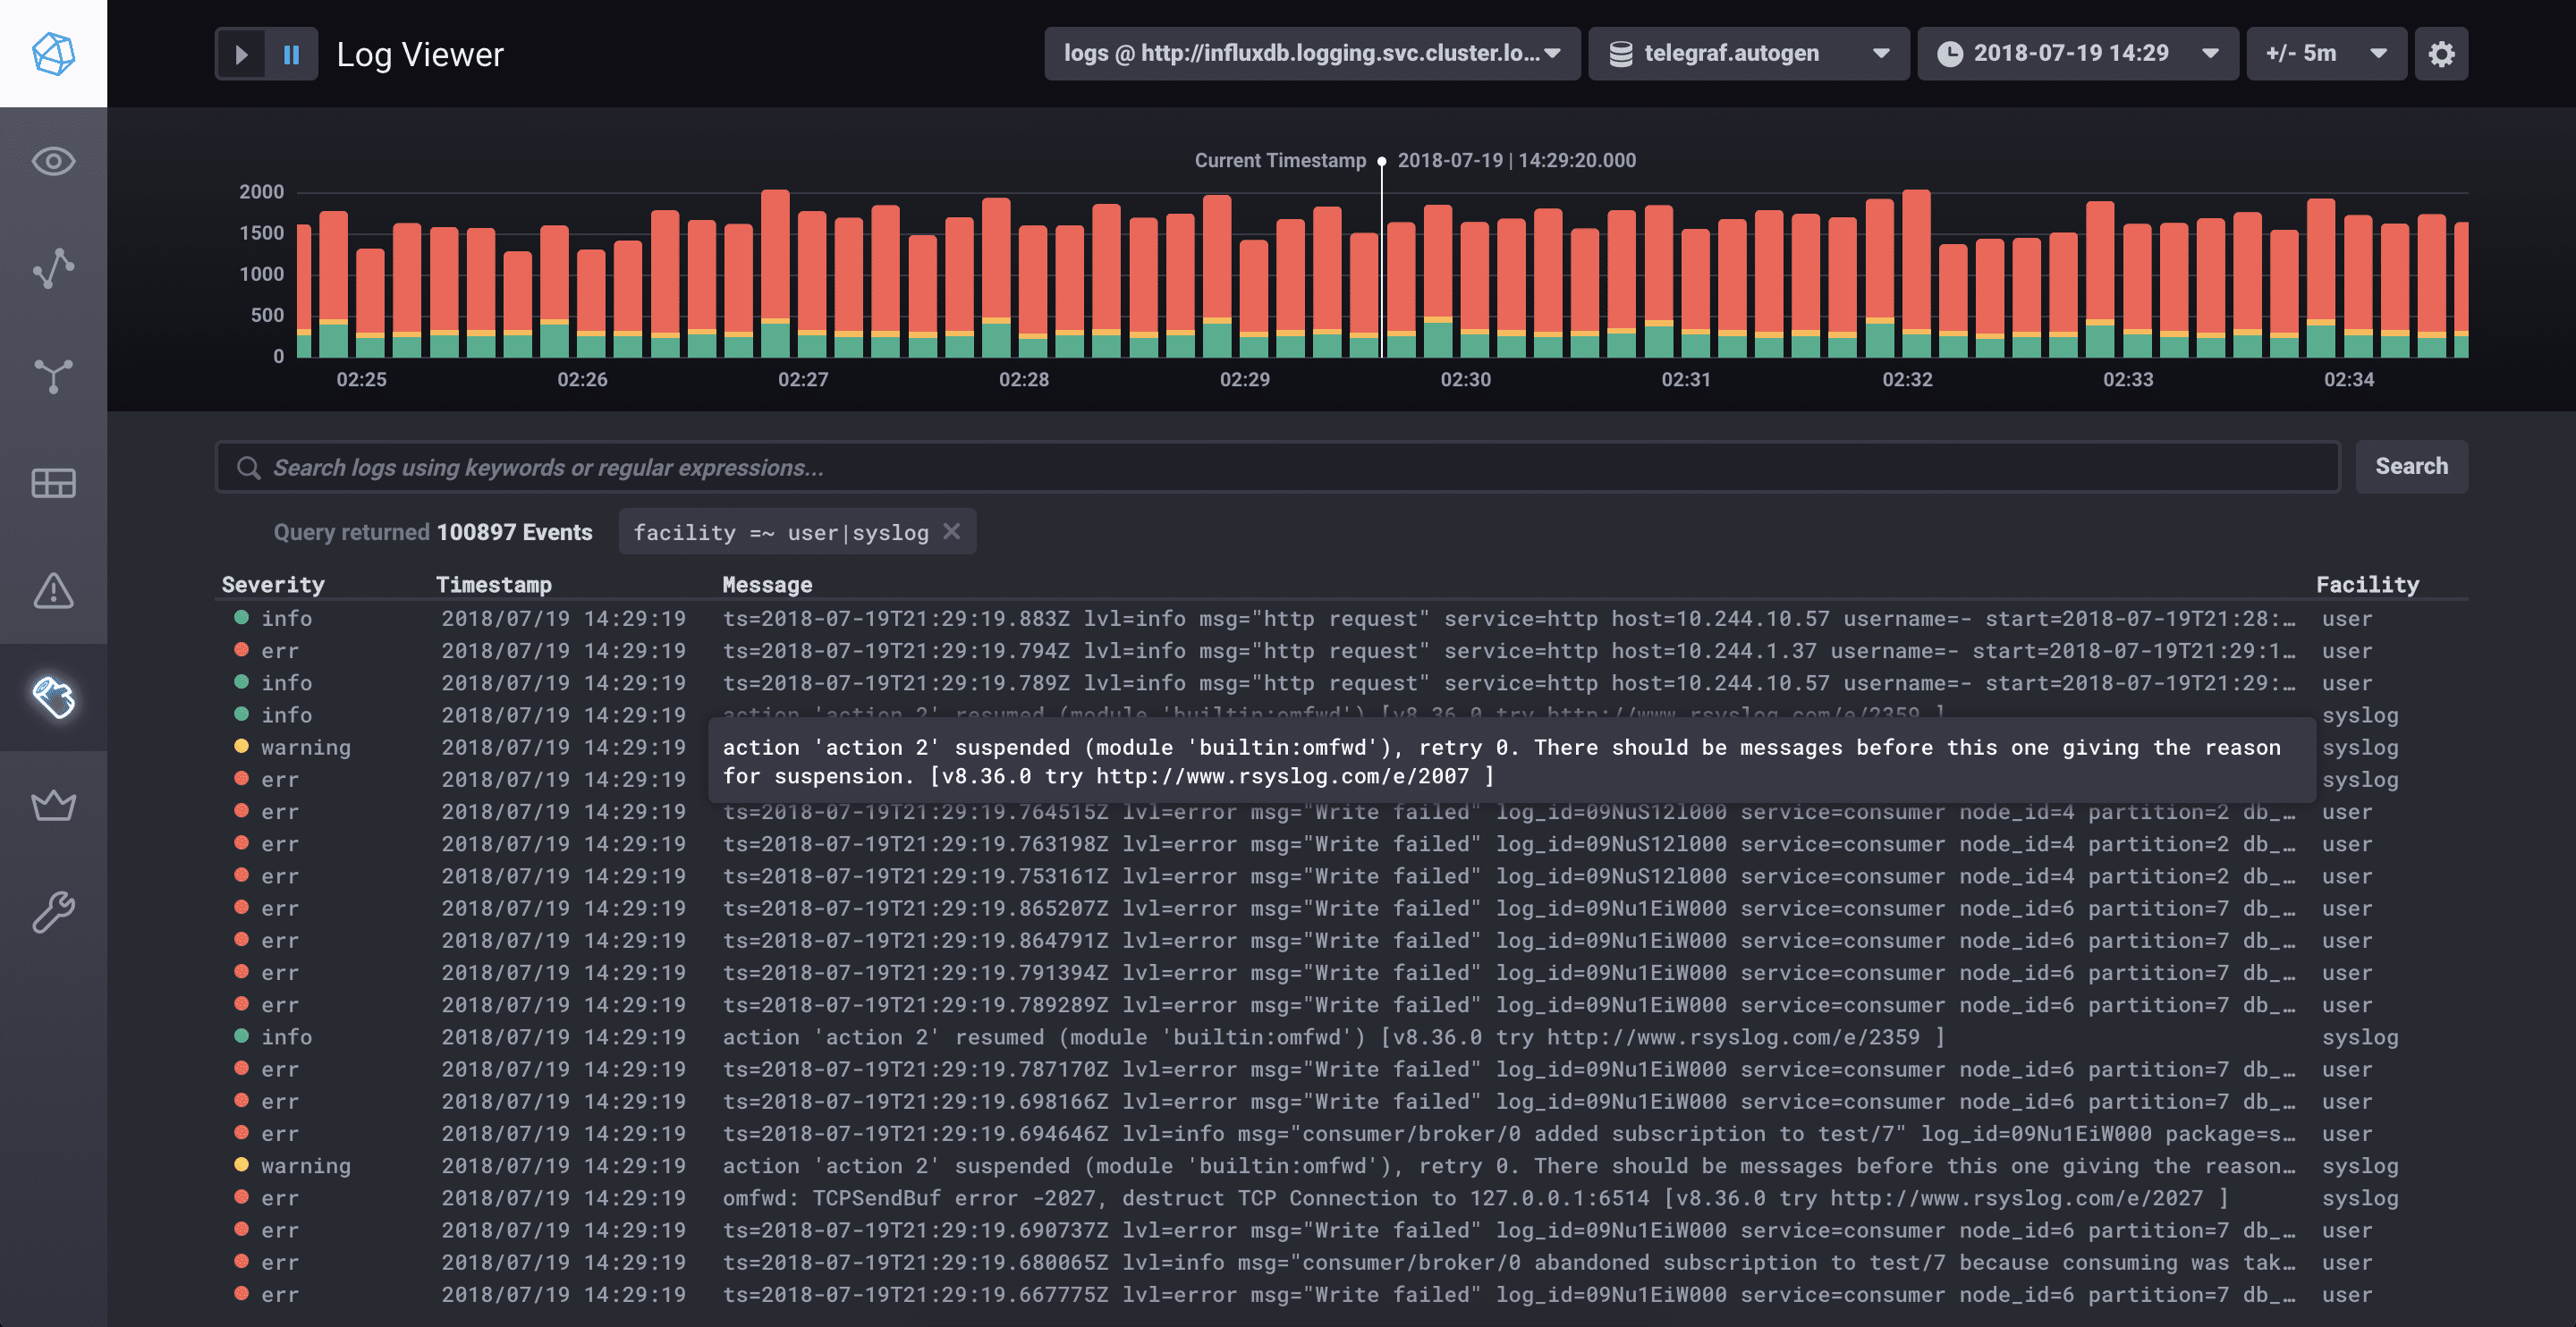The height and width of the screenshot is (1327, 2576).
Task: Open the Configuration wrench icon
Action: [x=53, y=912]
